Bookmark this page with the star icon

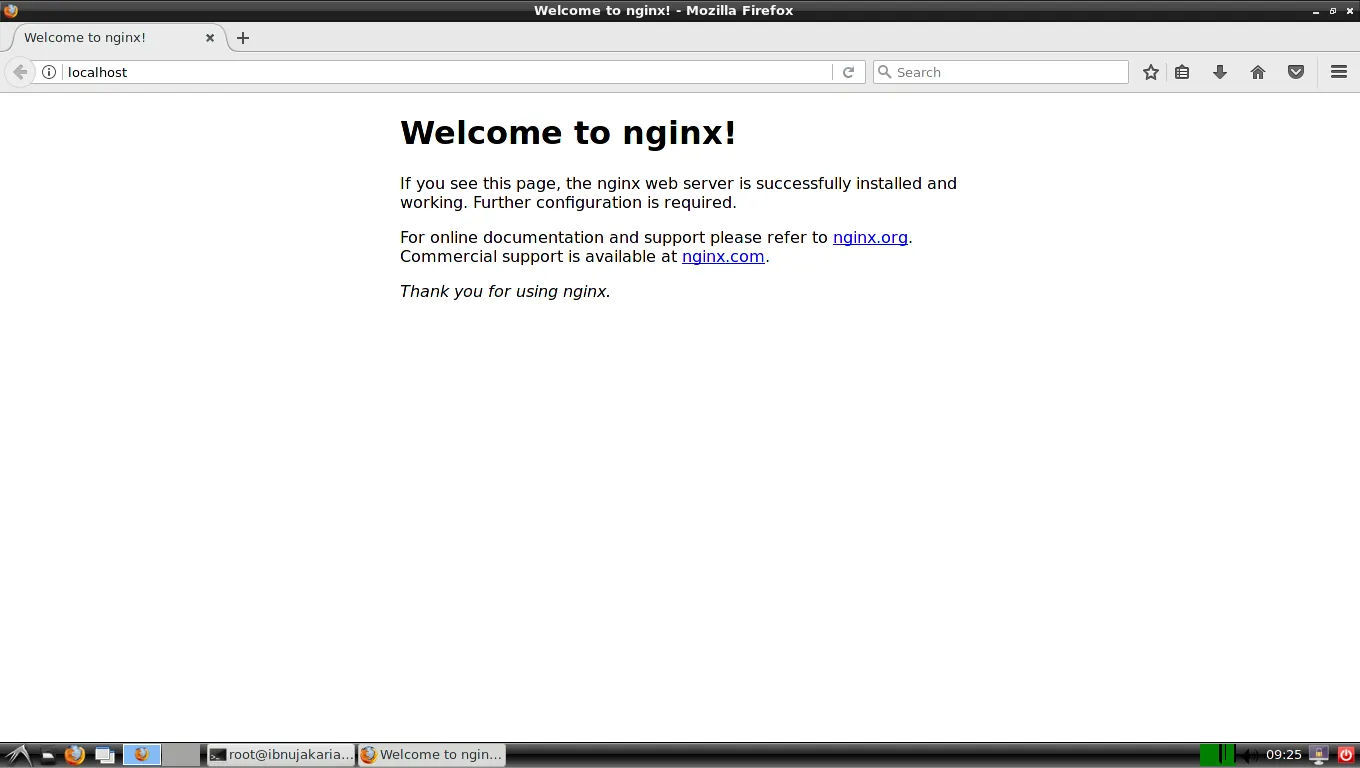pyautogui.click(x=1151, y=72)
